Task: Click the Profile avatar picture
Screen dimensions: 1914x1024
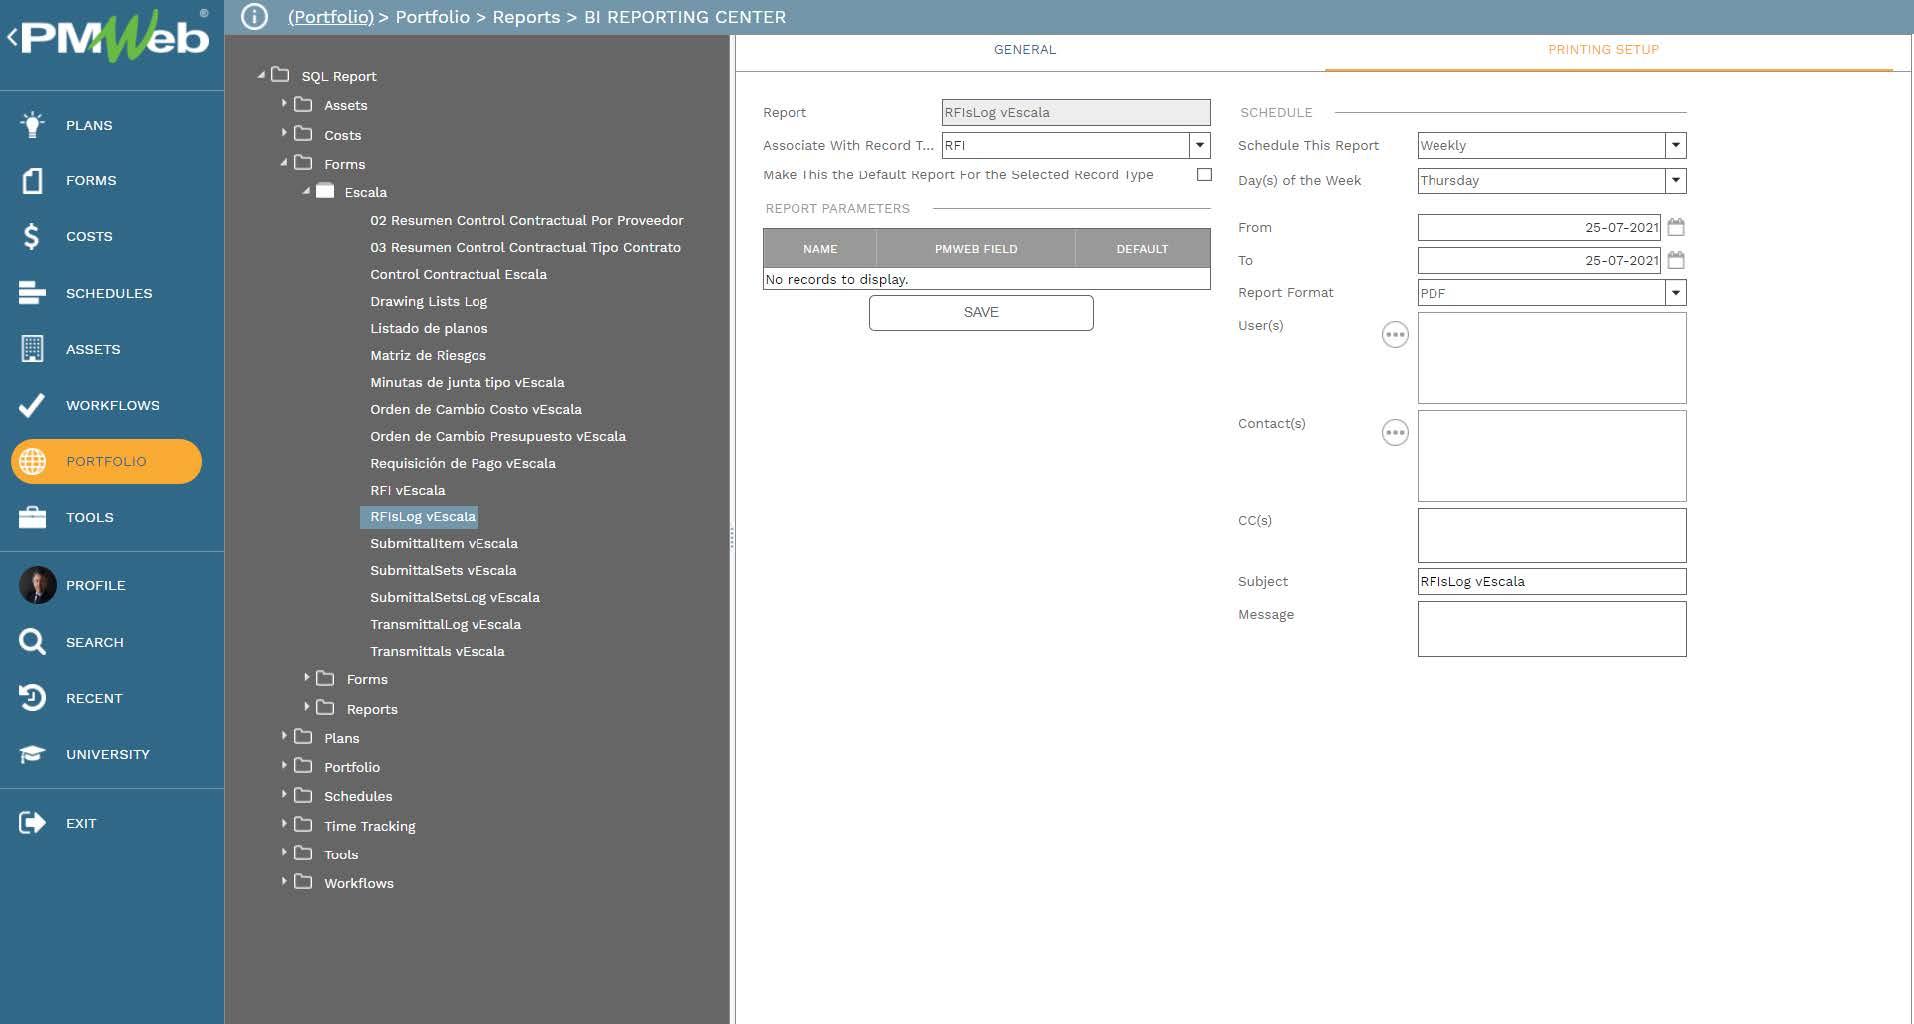Action: pyautogui.click(x=38, y=585)
